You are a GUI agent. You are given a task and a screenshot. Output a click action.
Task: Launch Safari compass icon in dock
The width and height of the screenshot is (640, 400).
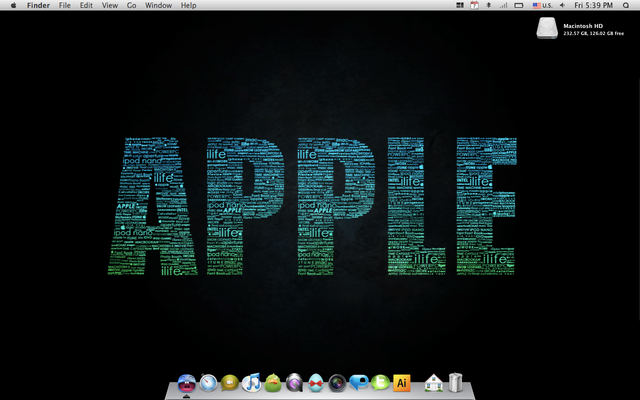coord(208,382)
